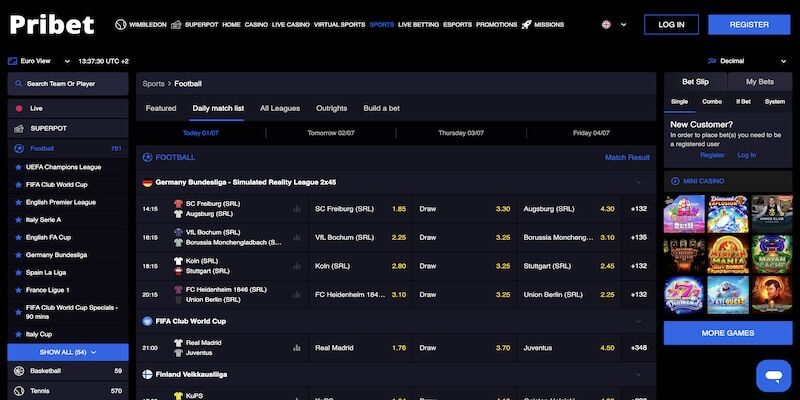Collapse the Finland Veikkausliiga section
800x400 pixels.
tap(638, 374)
